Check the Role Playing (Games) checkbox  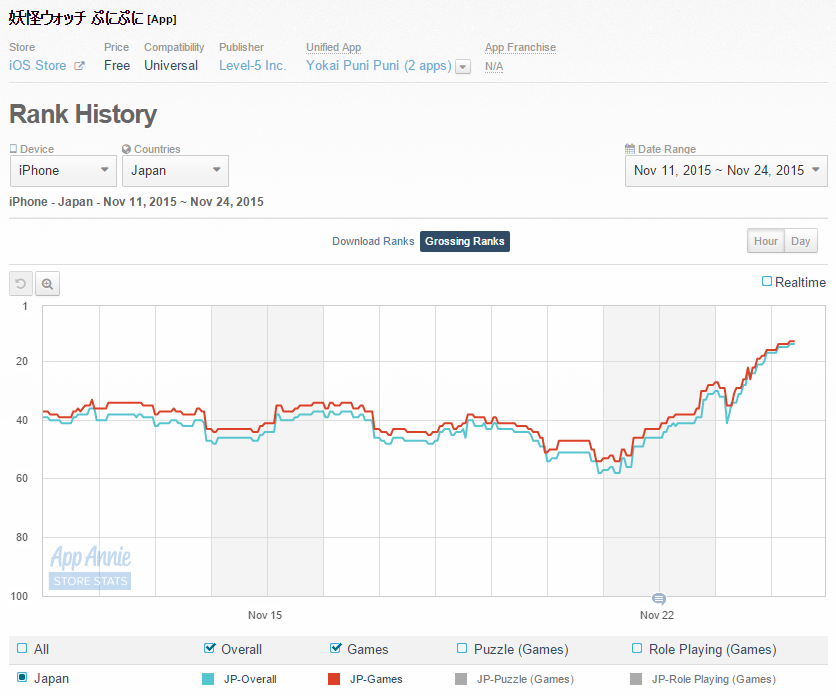click(637, 648)
